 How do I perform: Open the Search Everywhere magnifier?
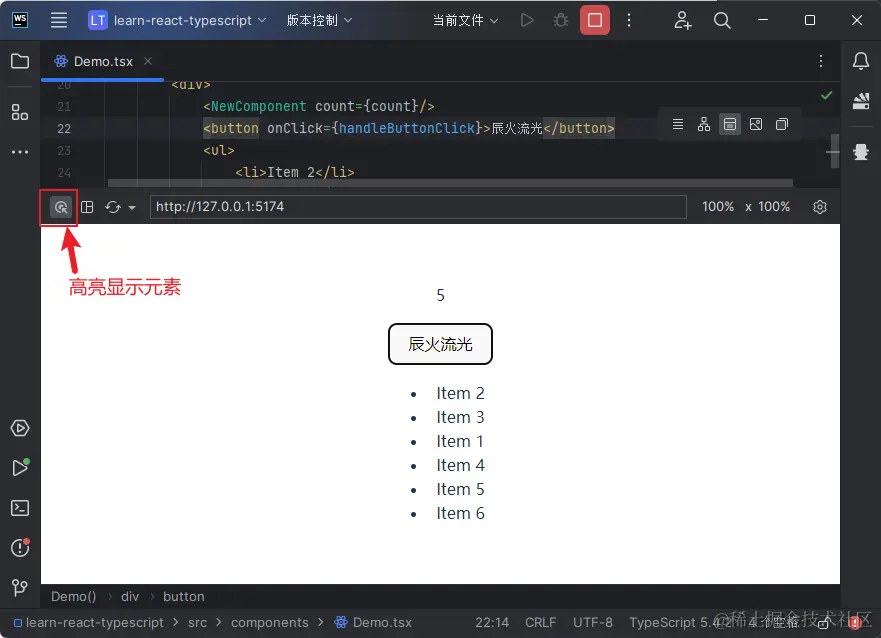point(722,20)
